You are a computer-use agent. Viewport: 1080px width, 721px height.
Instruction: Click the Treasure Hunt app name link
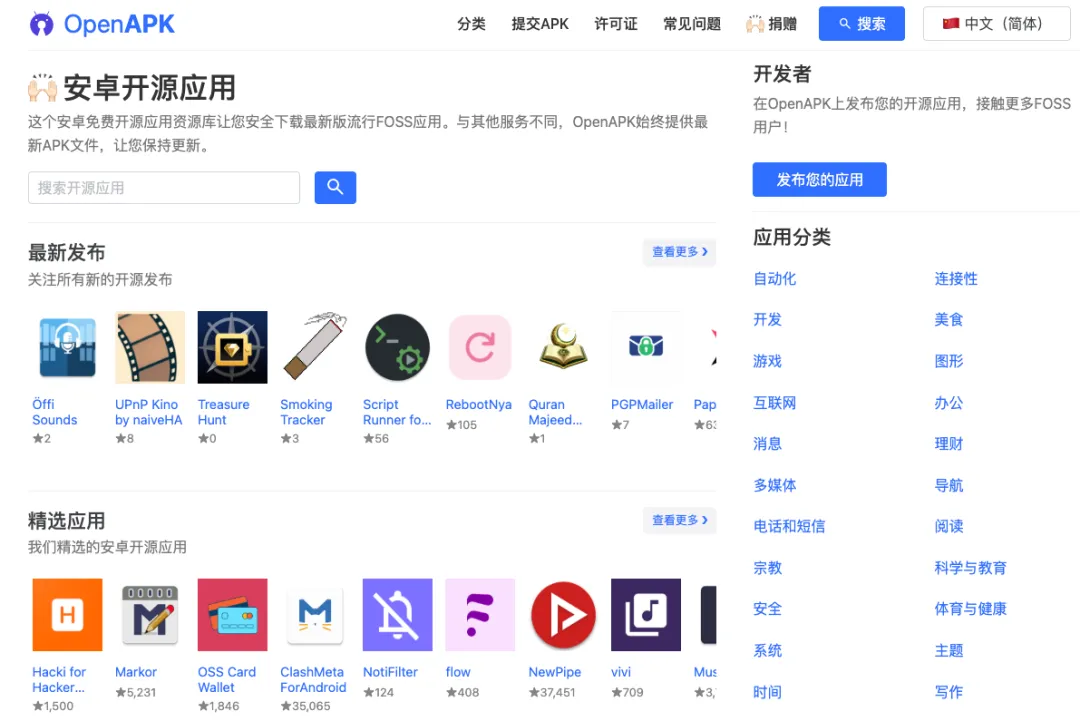click(x=223, y=412)
